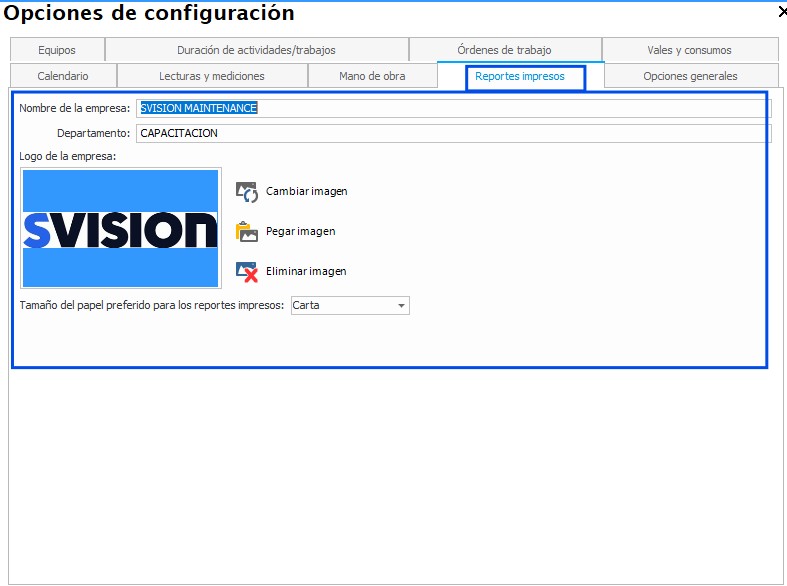Choose the Eliminar imagen label
The width and height of the screenshot is (787, 586).
[x=306, y=271]
